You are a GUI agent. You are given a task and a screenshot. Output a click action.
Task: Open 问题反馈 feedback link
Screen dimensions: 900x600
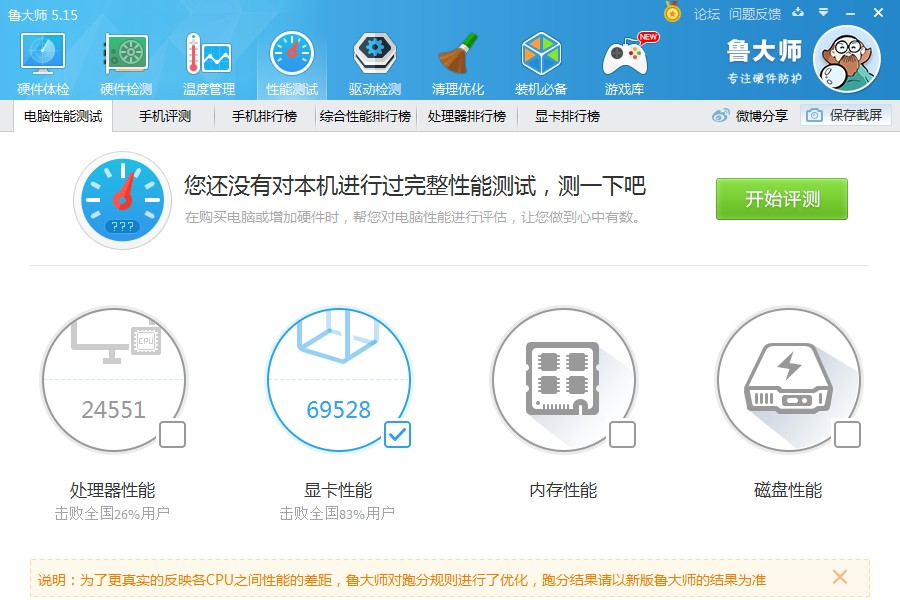755,14
